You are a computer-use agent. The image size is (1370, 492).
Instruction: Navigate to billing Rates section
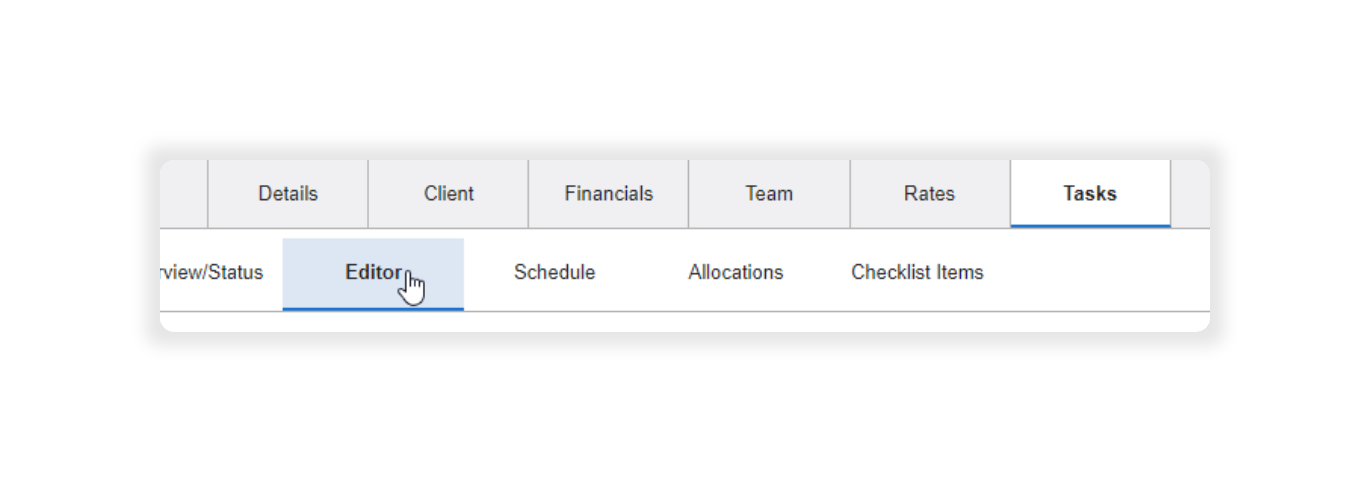[930, 194]
